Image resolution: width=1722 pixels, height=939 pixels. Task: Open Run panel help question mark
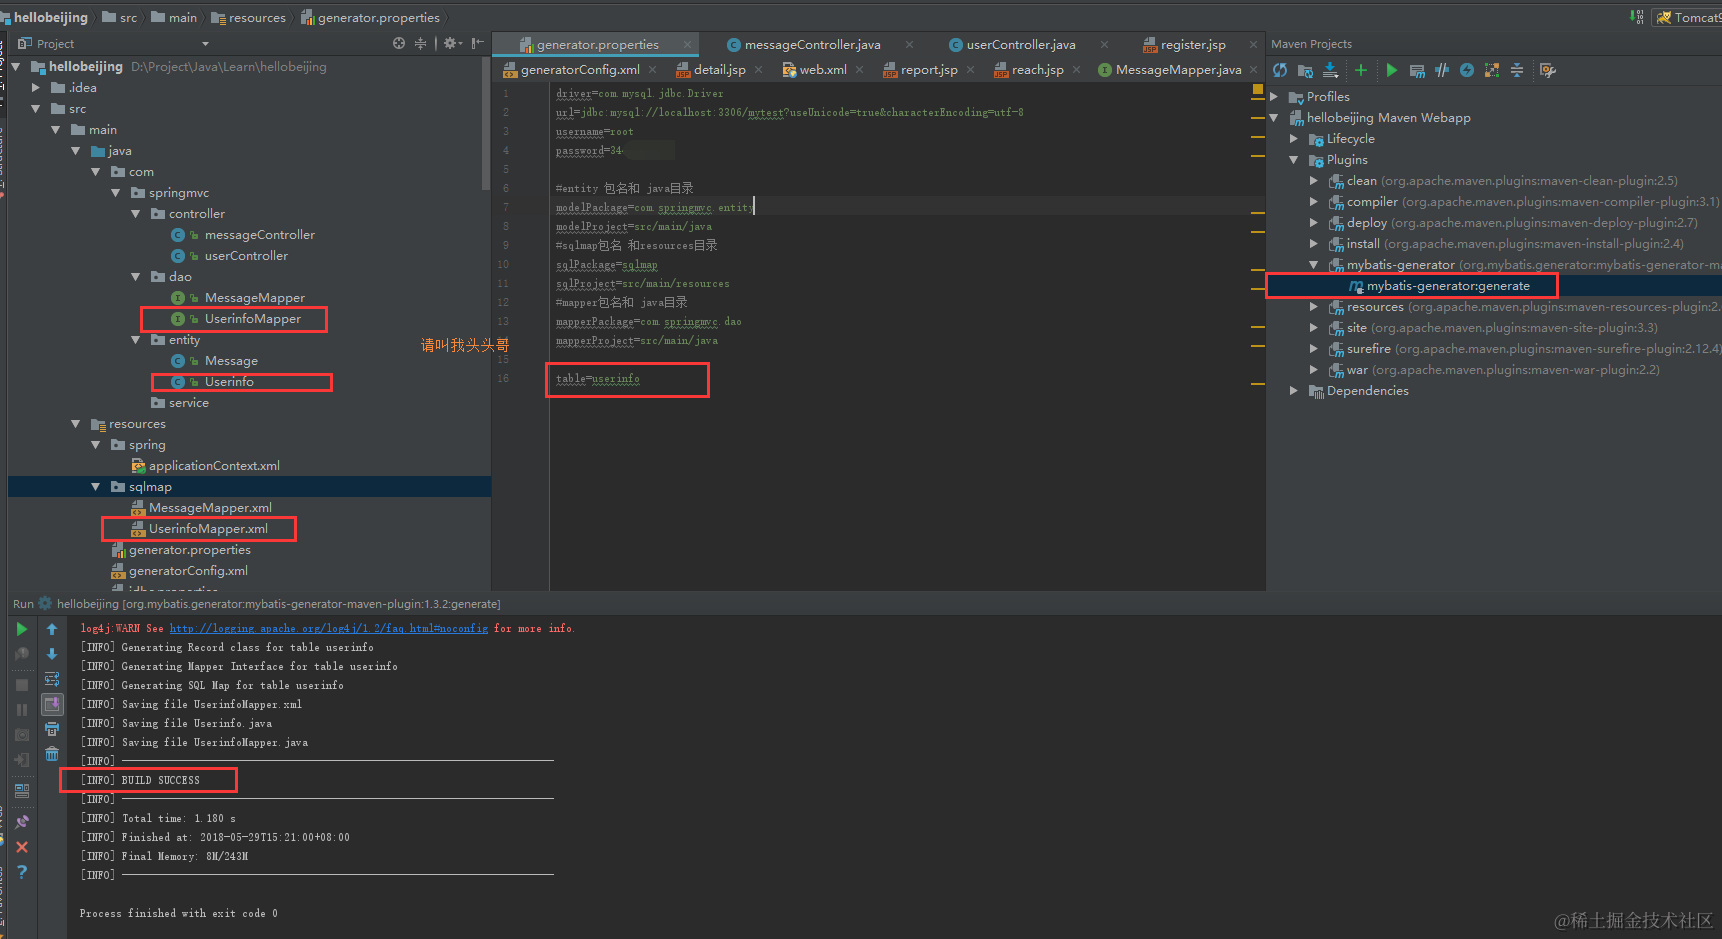click(22, 872)
